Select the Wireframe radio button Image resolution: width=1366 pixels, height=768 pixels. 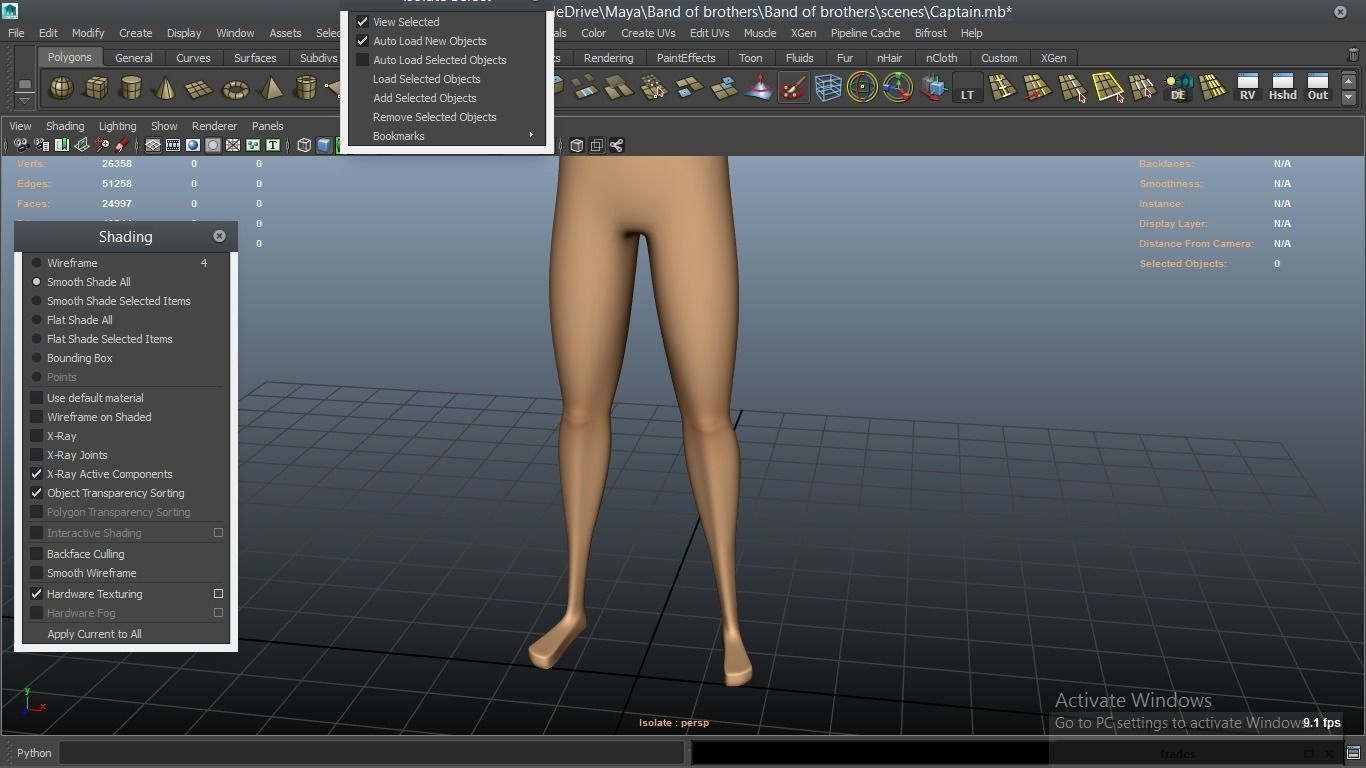point(37,263)
